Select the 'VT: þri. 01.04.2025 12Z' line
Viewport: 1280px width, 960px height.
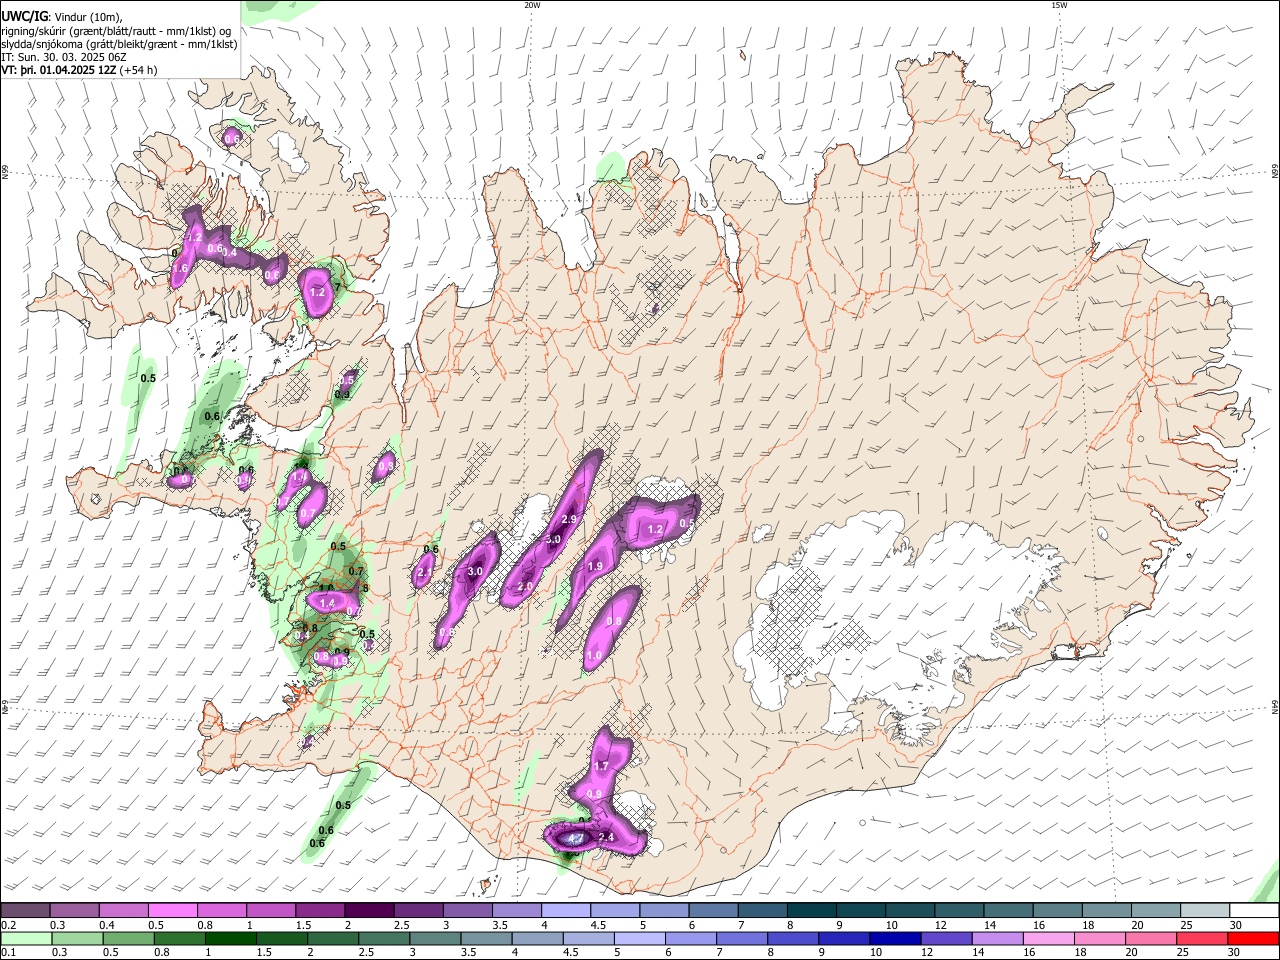(58, 70)
